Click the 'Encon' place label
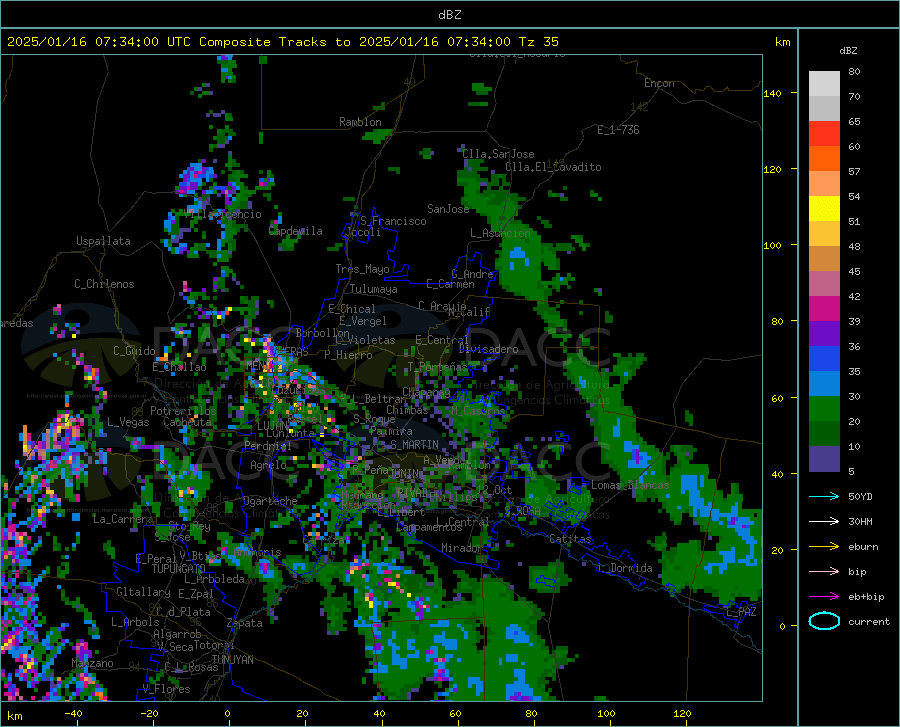Screen dimensions: 900x727 click(x=659, y=83)
